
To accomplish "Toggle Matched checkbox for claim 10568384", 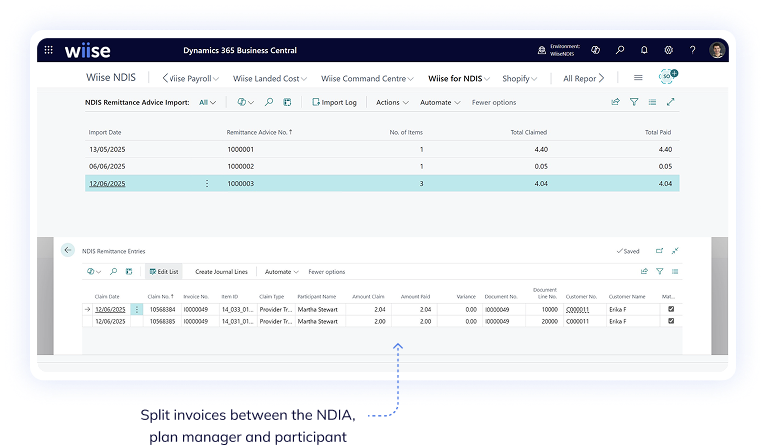I will tap(671, 309).
